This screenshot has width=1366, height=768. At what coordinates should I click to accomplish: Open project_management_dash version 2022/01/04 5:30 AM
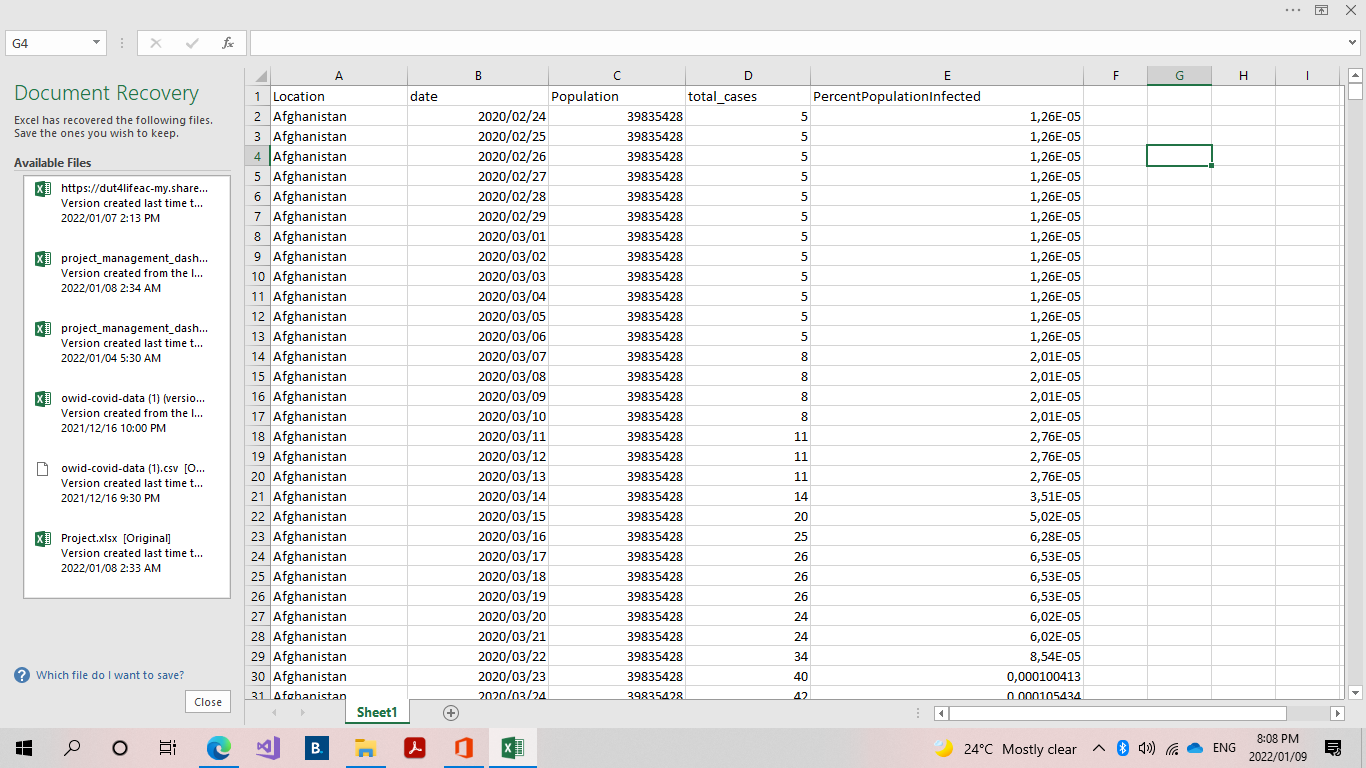127,343
